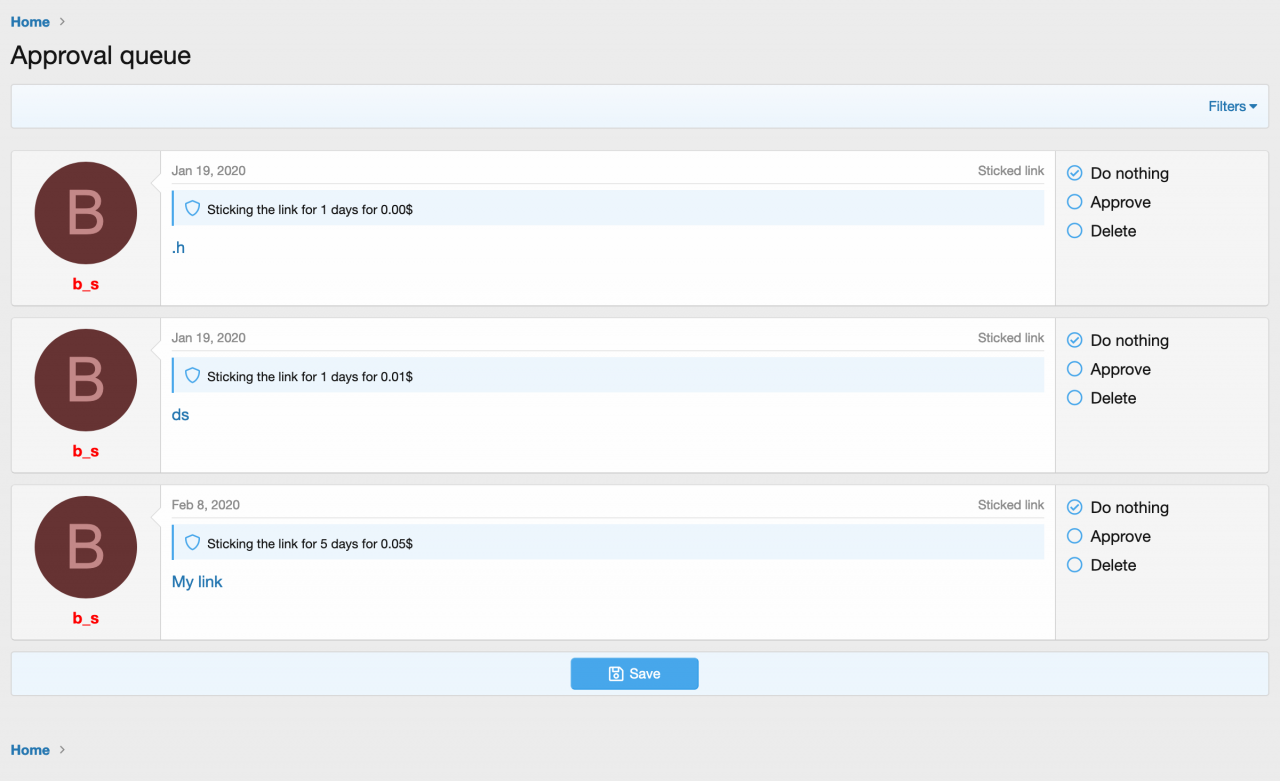This screenshot has height=781, width=1280.
Task: Click the shield icon beside 5 days notice
Action: point(193,543)
